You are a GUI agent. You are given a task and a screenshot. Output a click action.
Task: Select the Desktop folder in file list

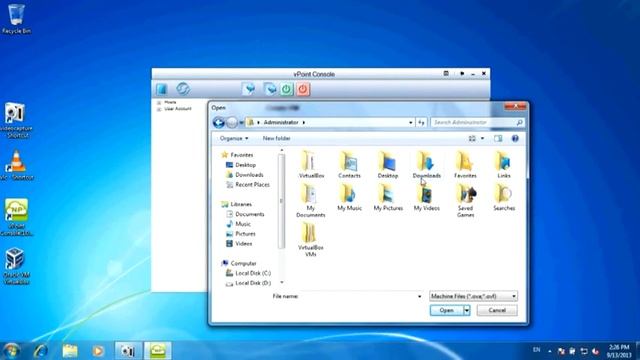388,165
